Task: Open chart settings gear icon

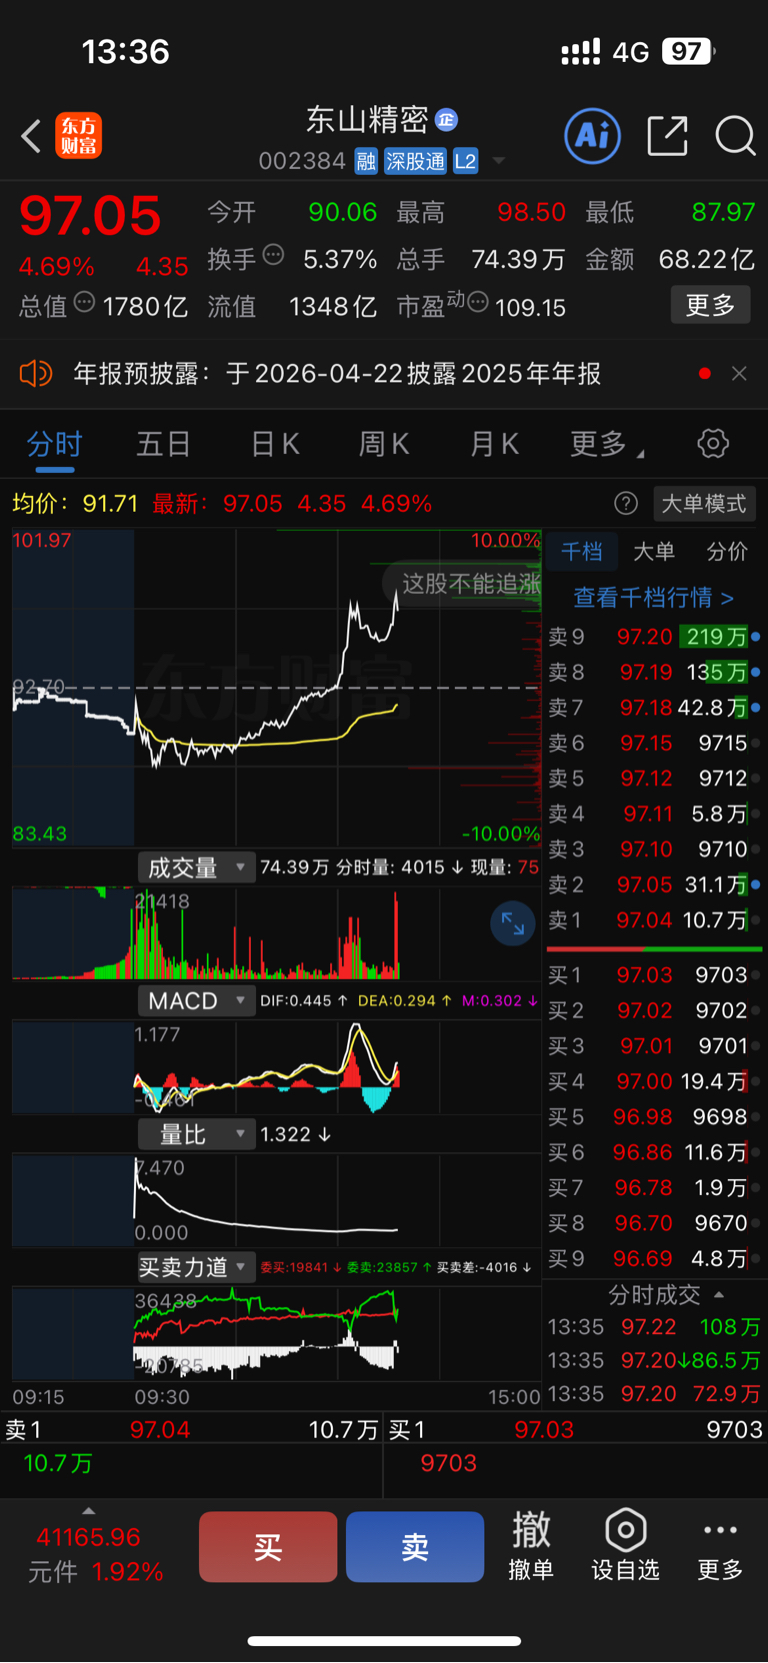Action: [x=713, y=443]
